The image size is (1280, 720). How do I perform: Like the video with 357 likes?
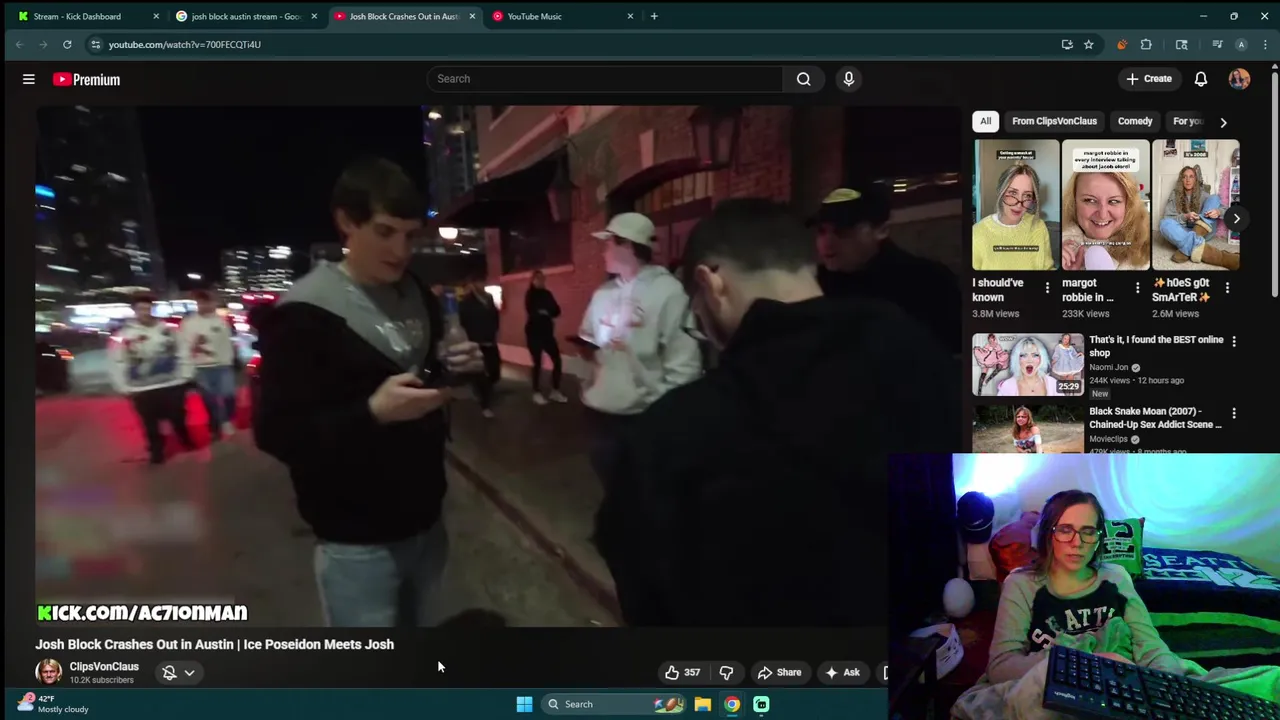(x=682, y=672)
